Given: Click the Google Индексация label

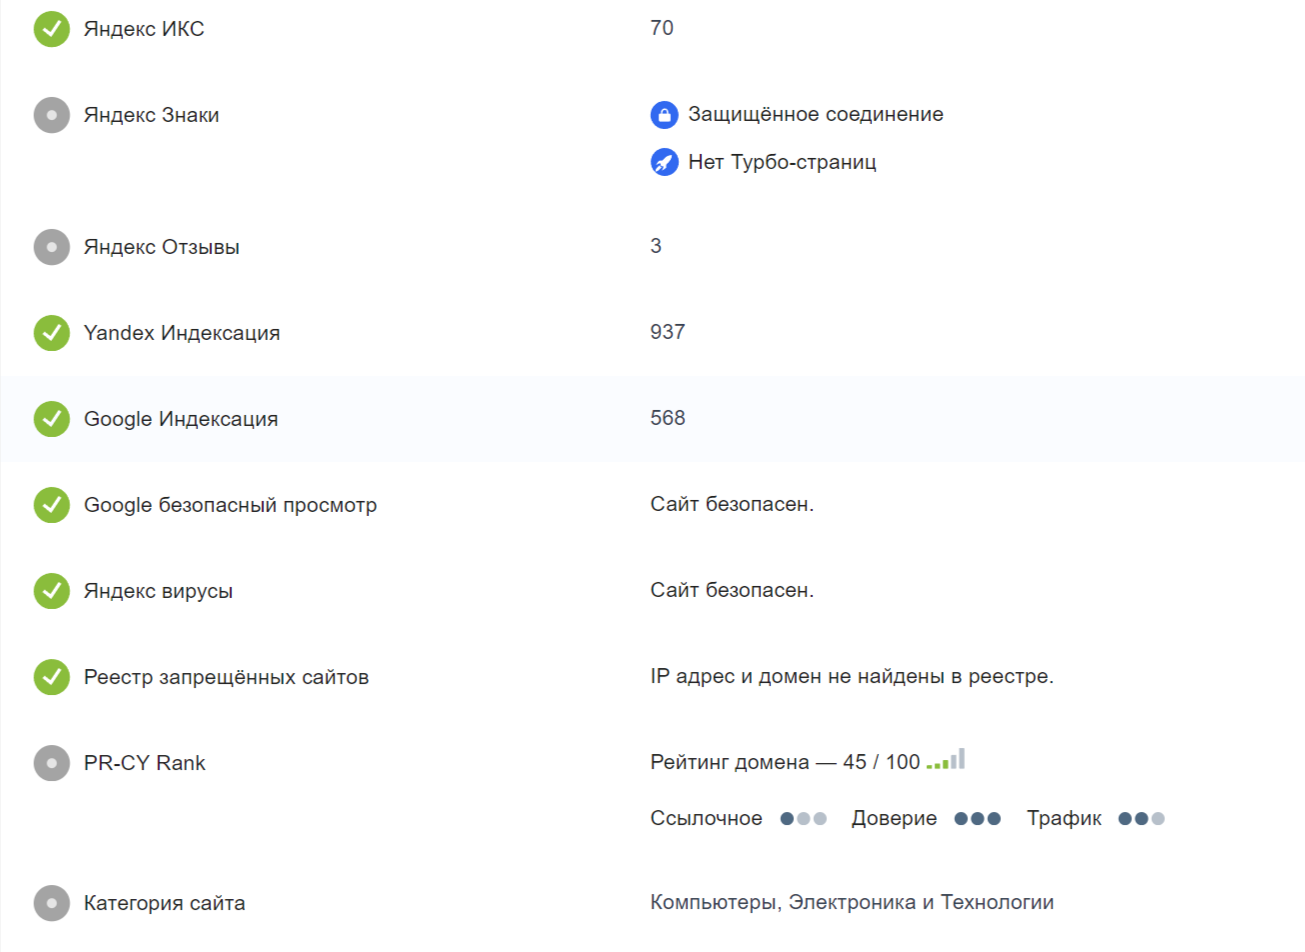Looking at the screenshot, I should click(x=181, y=419).
